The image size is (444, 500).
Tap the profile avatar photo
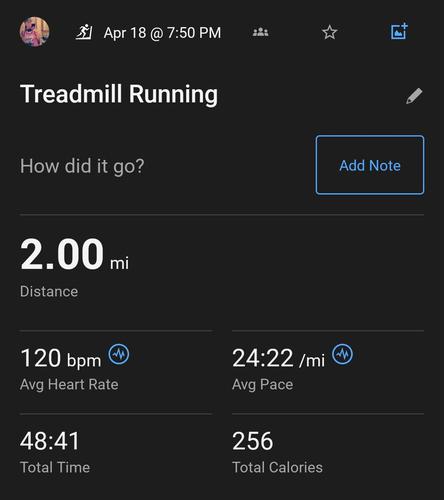tap(35, 32)
